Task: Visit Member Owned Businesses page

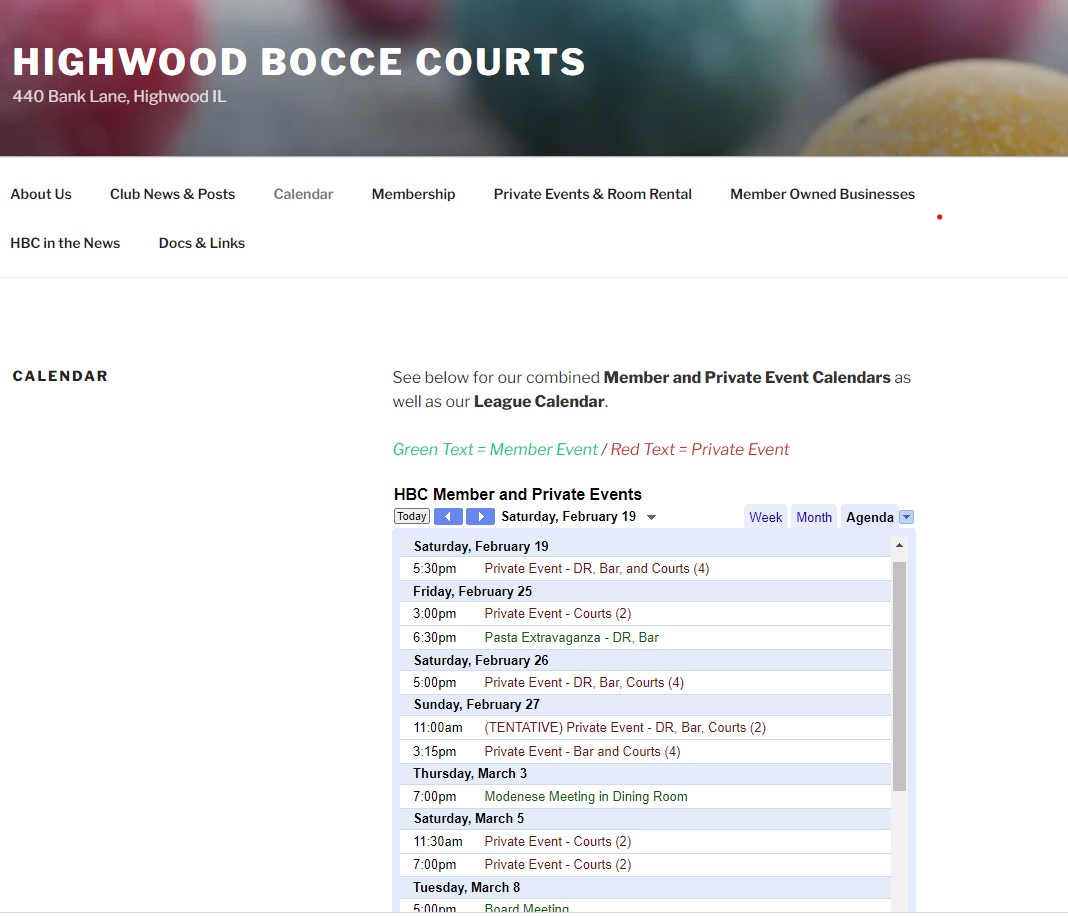Action: tap(822, 194)
